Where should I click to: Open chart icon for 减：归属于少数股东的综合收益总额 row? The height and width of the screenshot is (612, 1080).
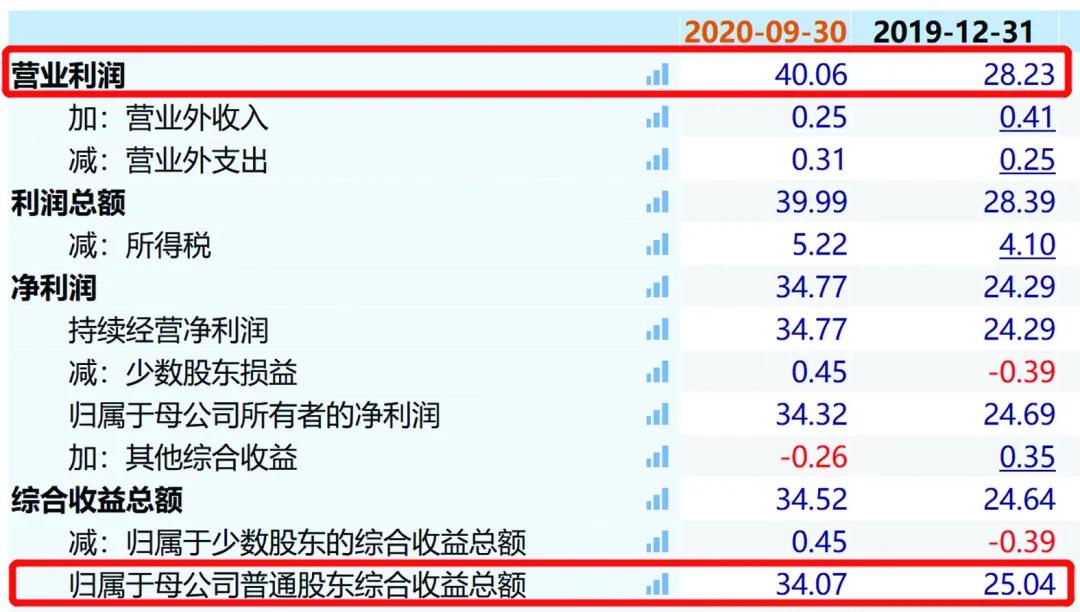(657, 542)
